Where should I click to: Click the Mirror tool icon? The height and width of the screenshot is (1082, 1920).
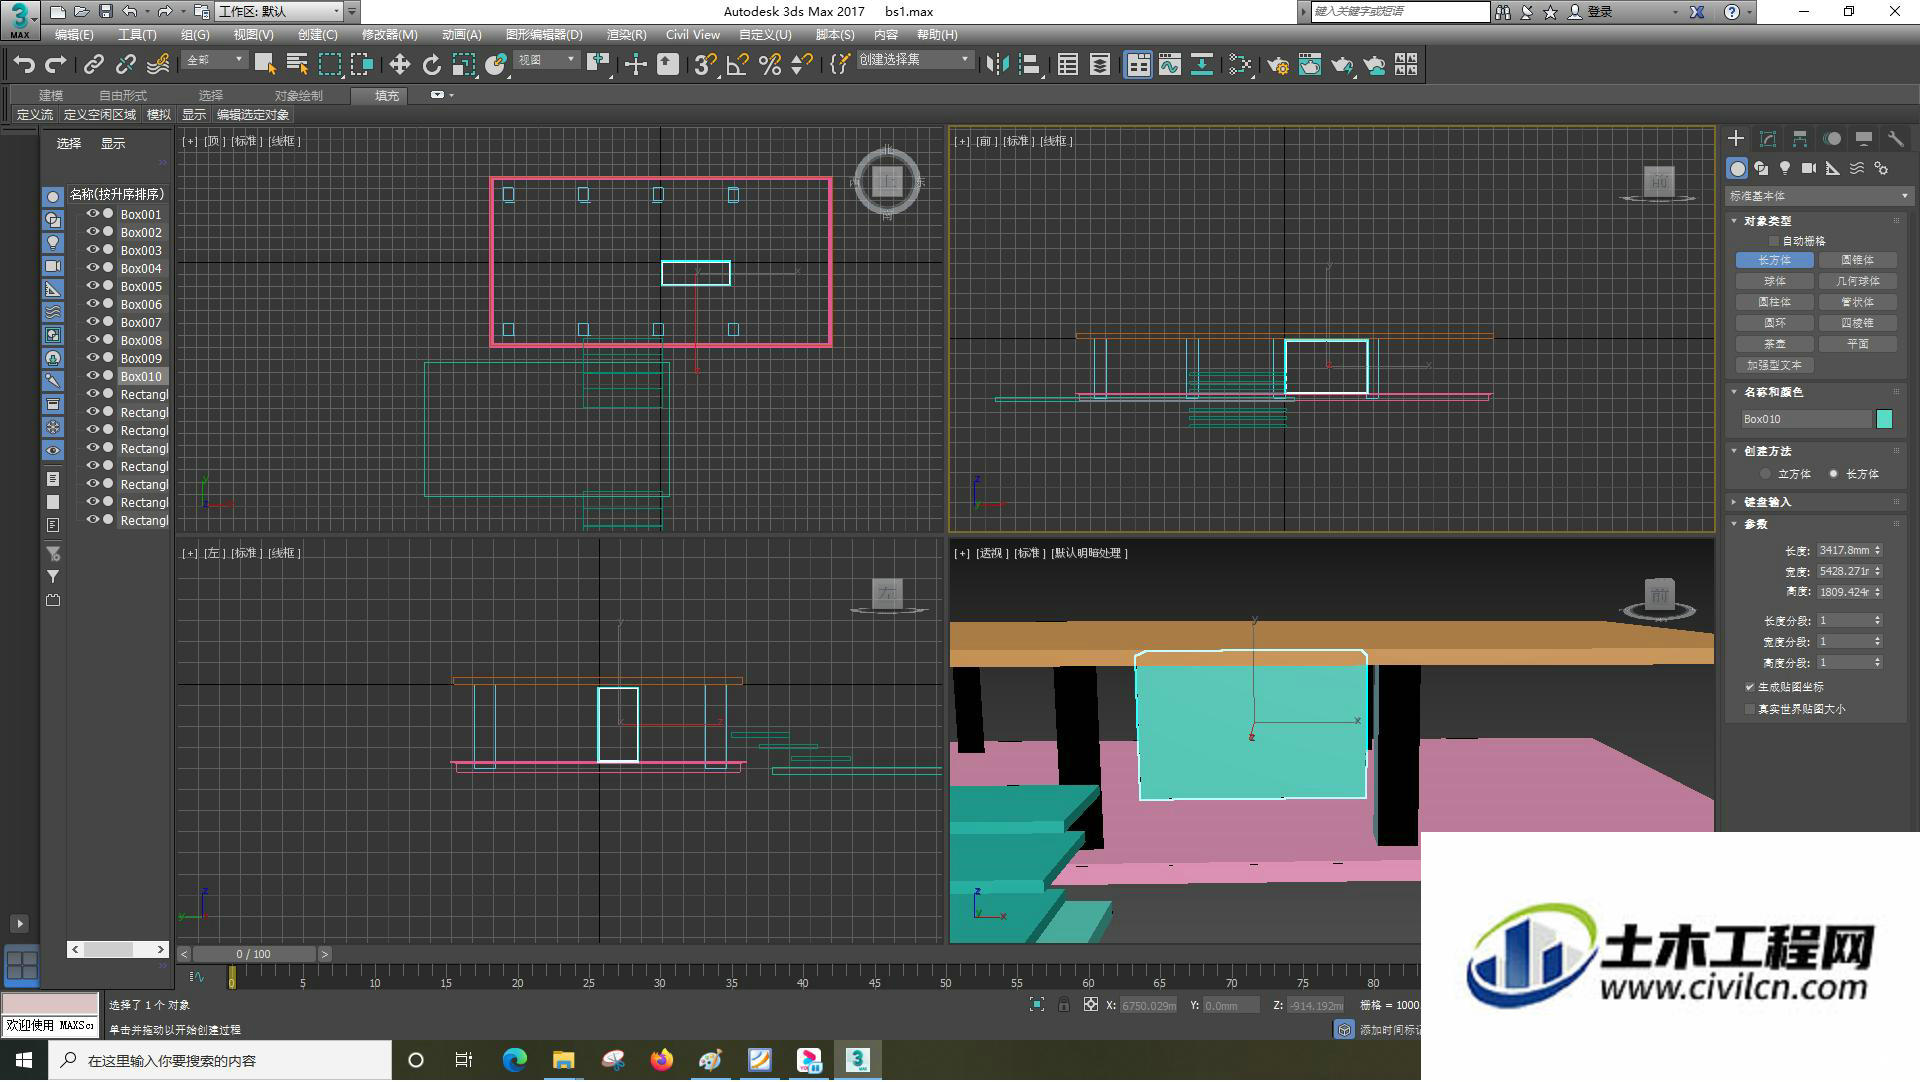[997, 65]
